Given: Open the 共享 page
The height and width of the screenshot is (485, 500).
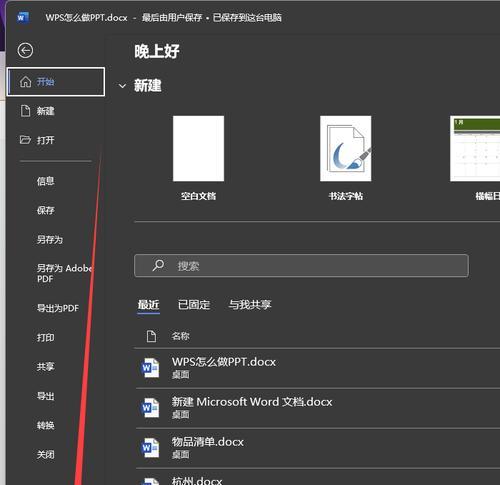Looking at the screenshot, I should coord(45,367).
